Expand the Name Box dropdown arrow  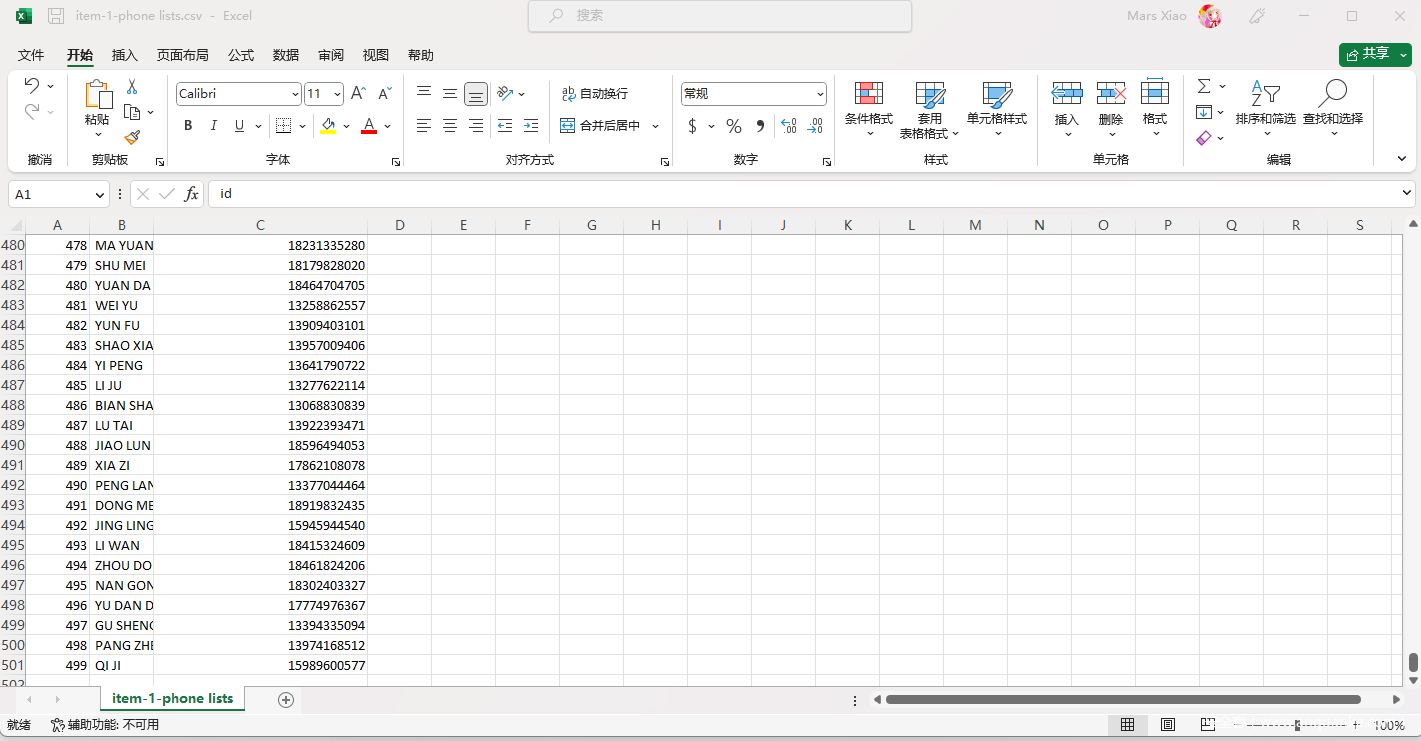click(99, 195)
